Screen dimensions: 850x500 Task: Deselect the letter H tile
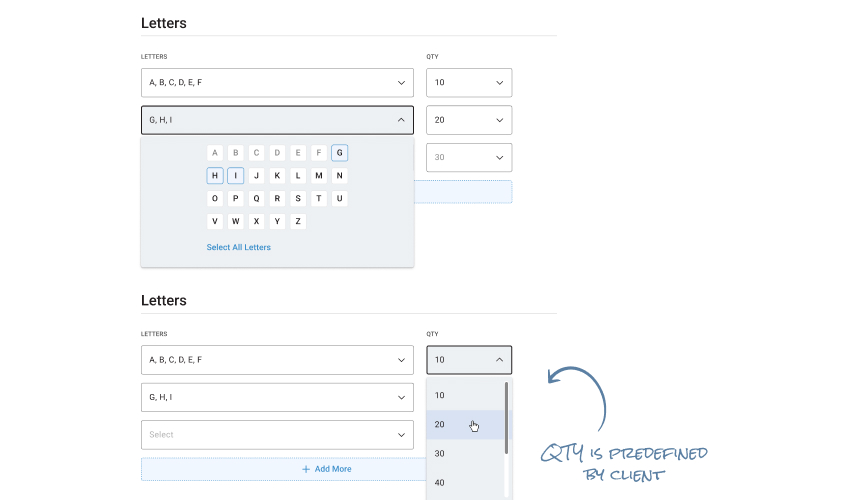point(215,176)
